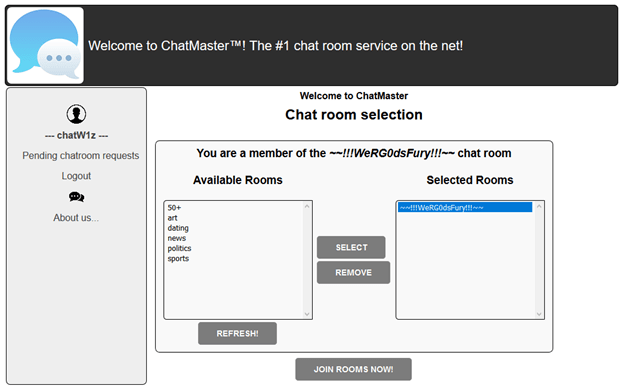
Task: Click the REMOVE button
Action: point(354,272)
